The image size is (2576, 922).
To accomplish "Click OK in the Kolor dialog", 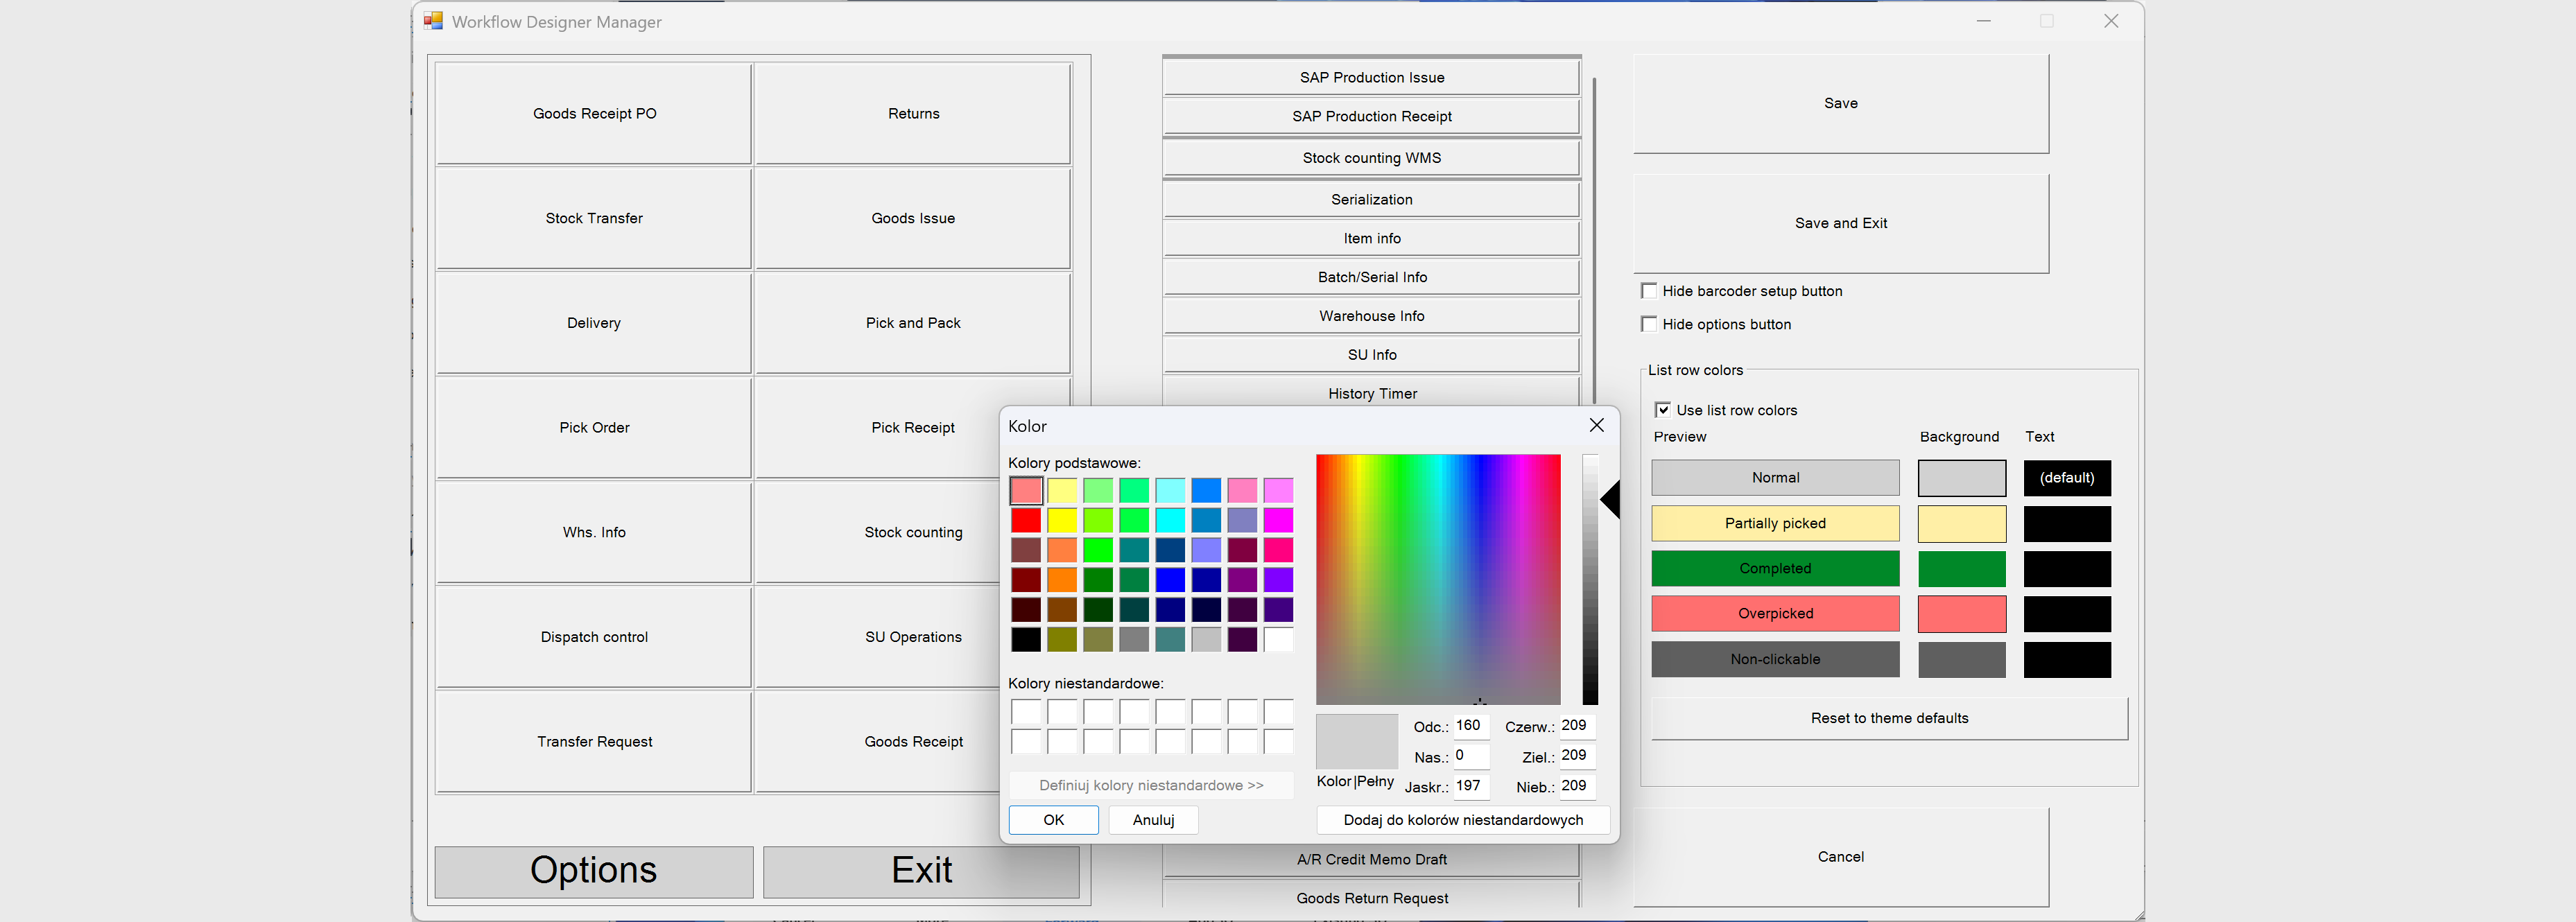I will click(x=1053, y=820).
